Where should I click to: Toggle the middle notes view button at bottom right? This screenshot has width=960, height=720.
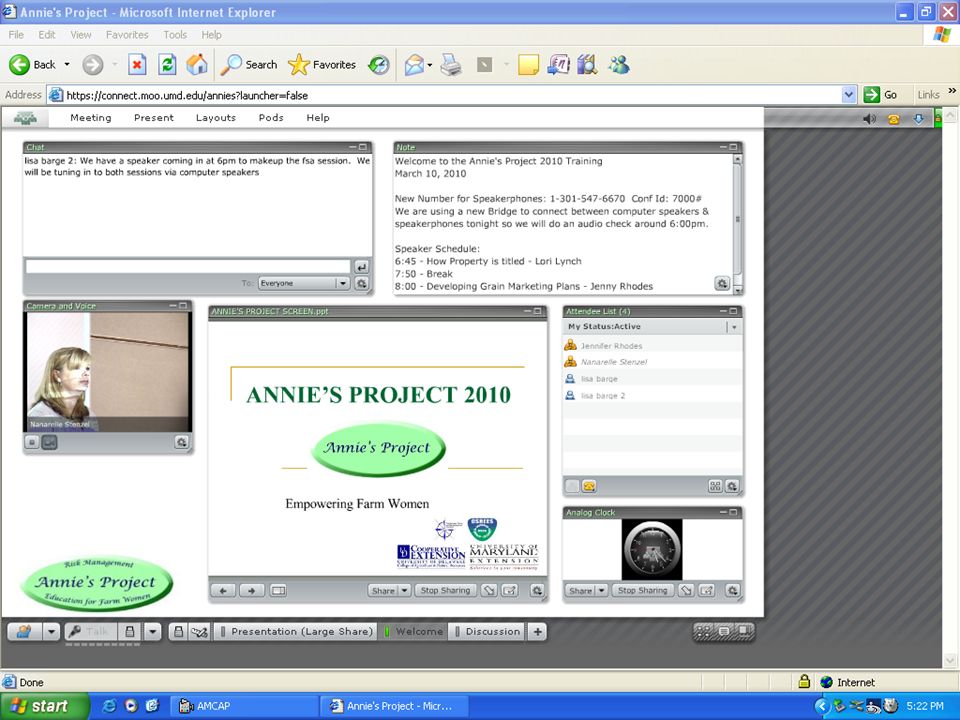(724, 631)
